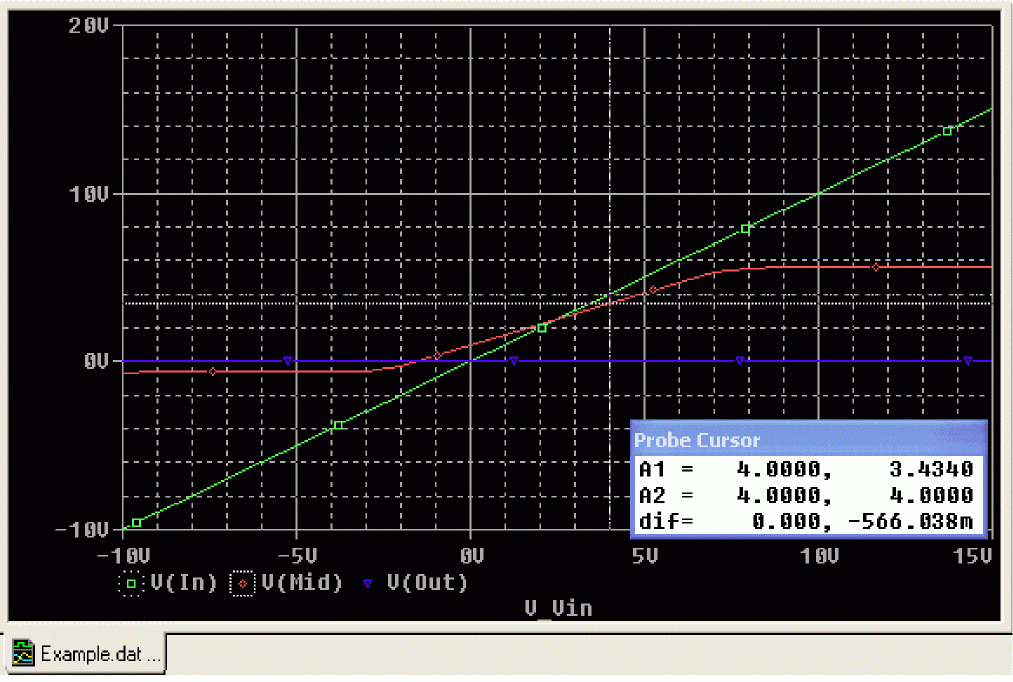The image size is (1013, 682).
Task: Click the V_Vin x-axis title
Action: [558, 608]
